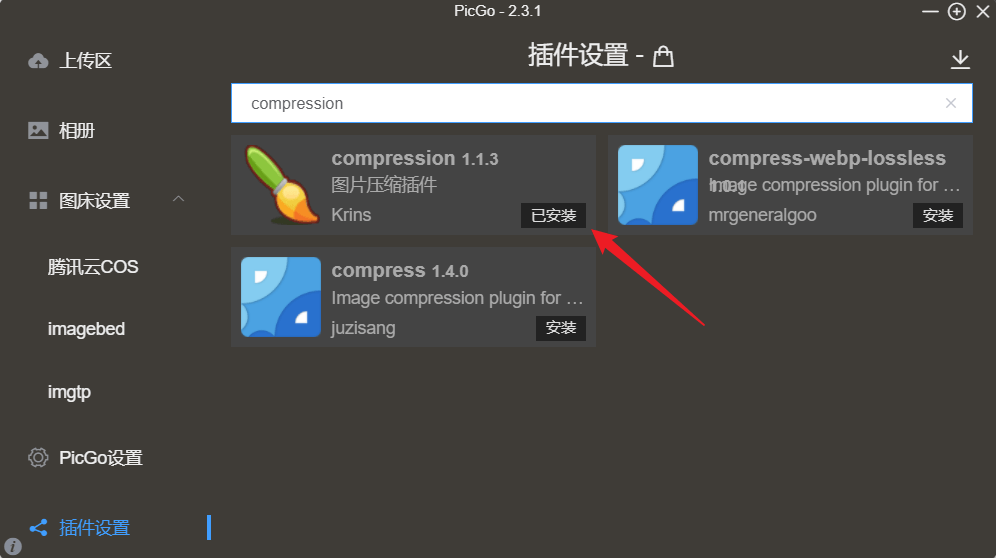Click the image host settings grid icon
This screenshot has height=558, width=996.
click(38, 201)
